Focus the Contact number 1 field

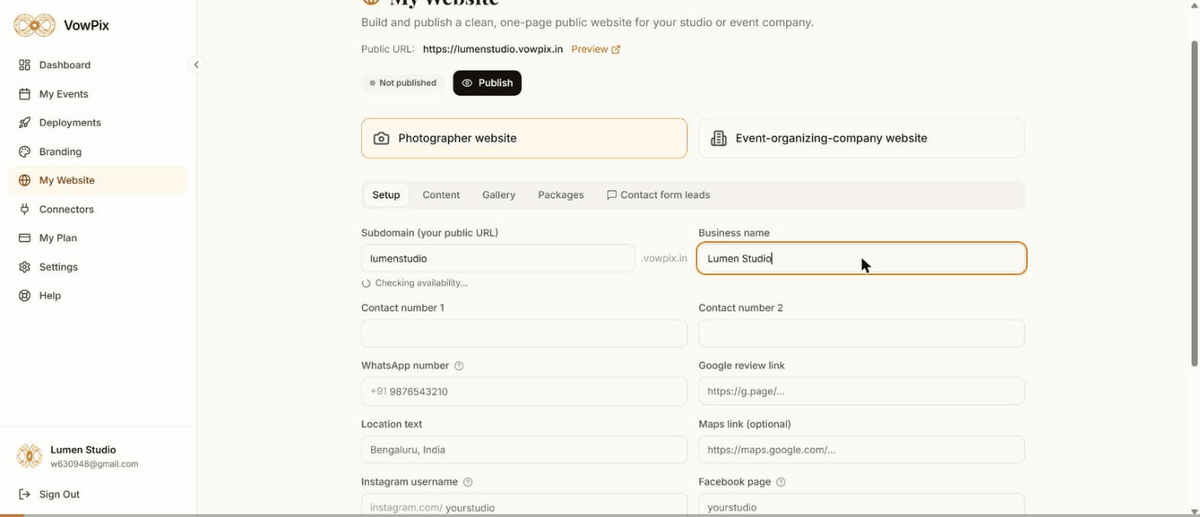click(x=524, y=334)
